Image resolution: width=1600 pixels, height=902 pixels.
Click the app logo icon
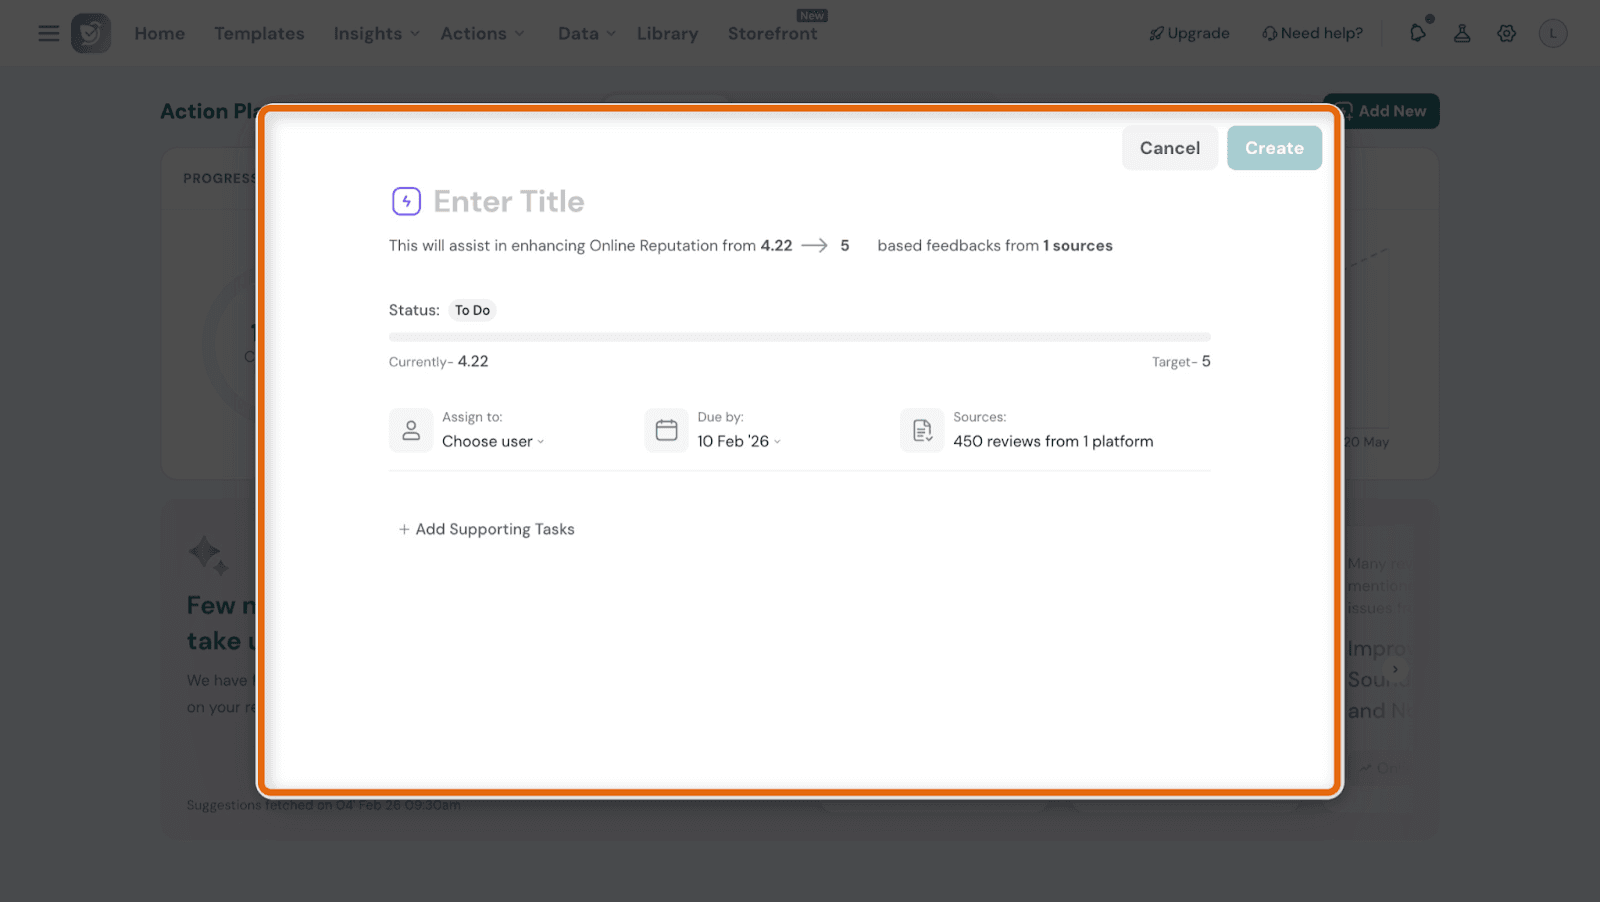[x=91, y=33]
